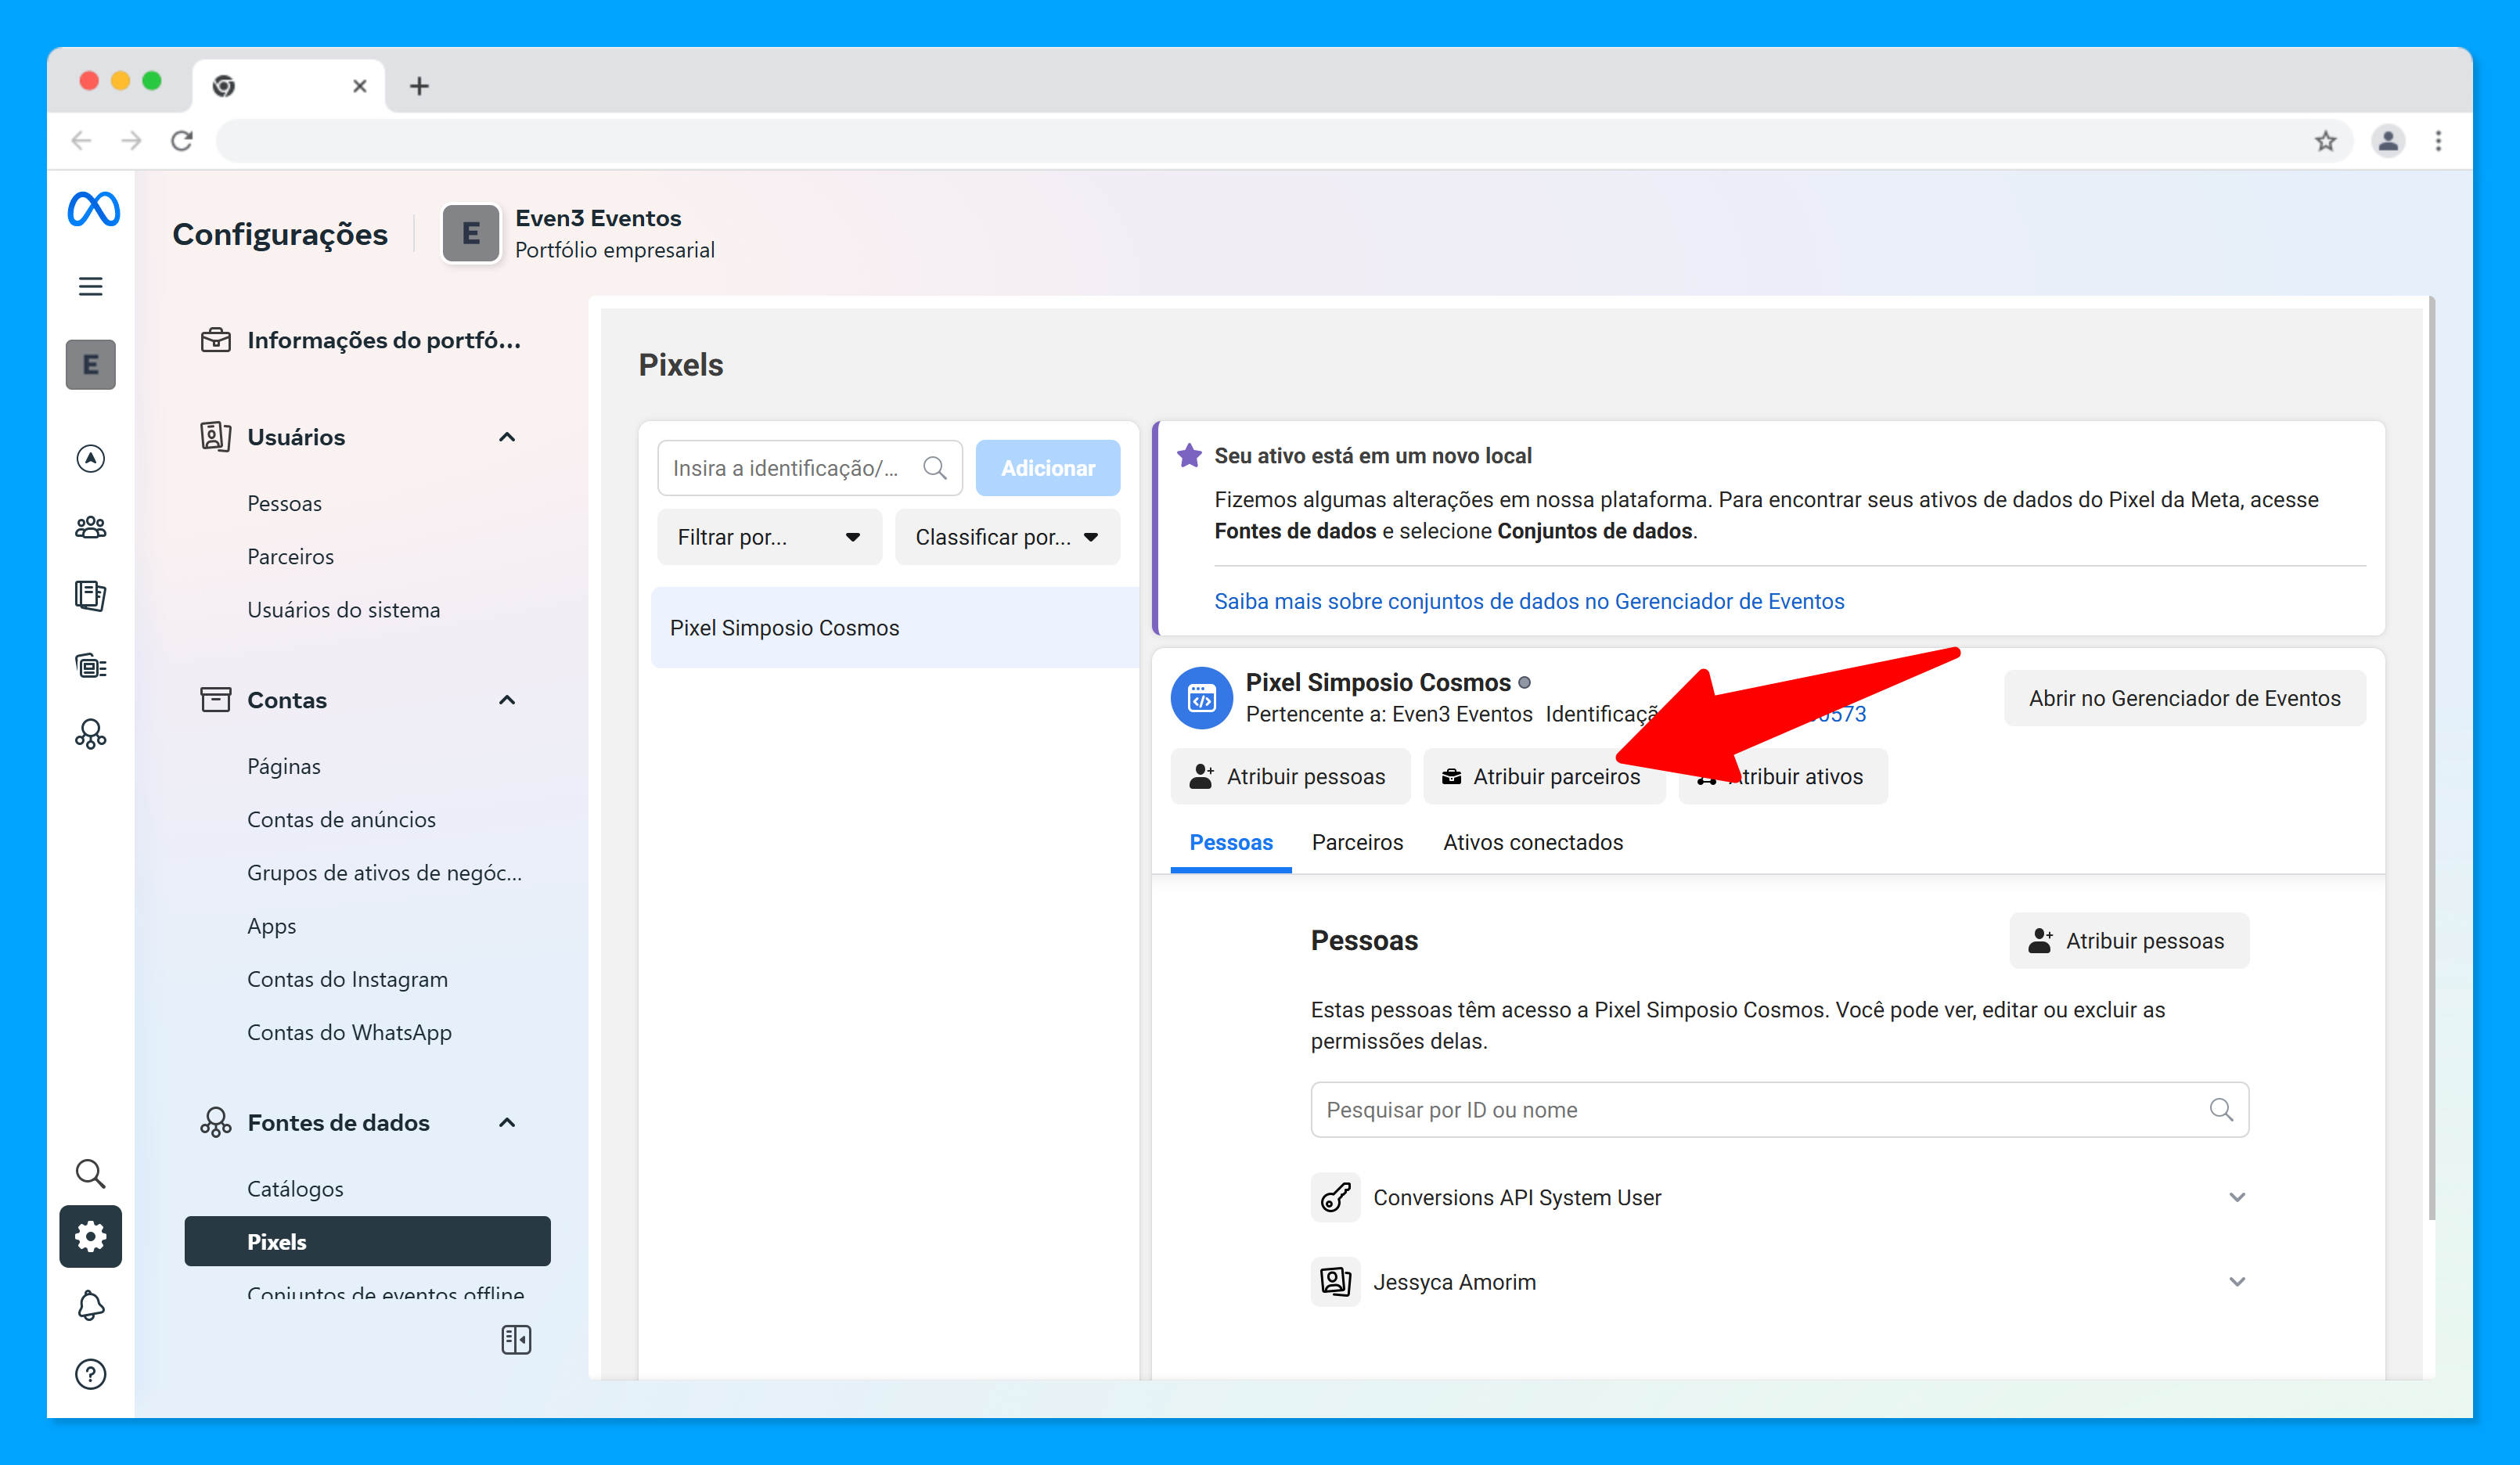This screenshot has width=2520, height=1465.
Task: Switch to the Parceiros tab
Action: point(1357,842)
